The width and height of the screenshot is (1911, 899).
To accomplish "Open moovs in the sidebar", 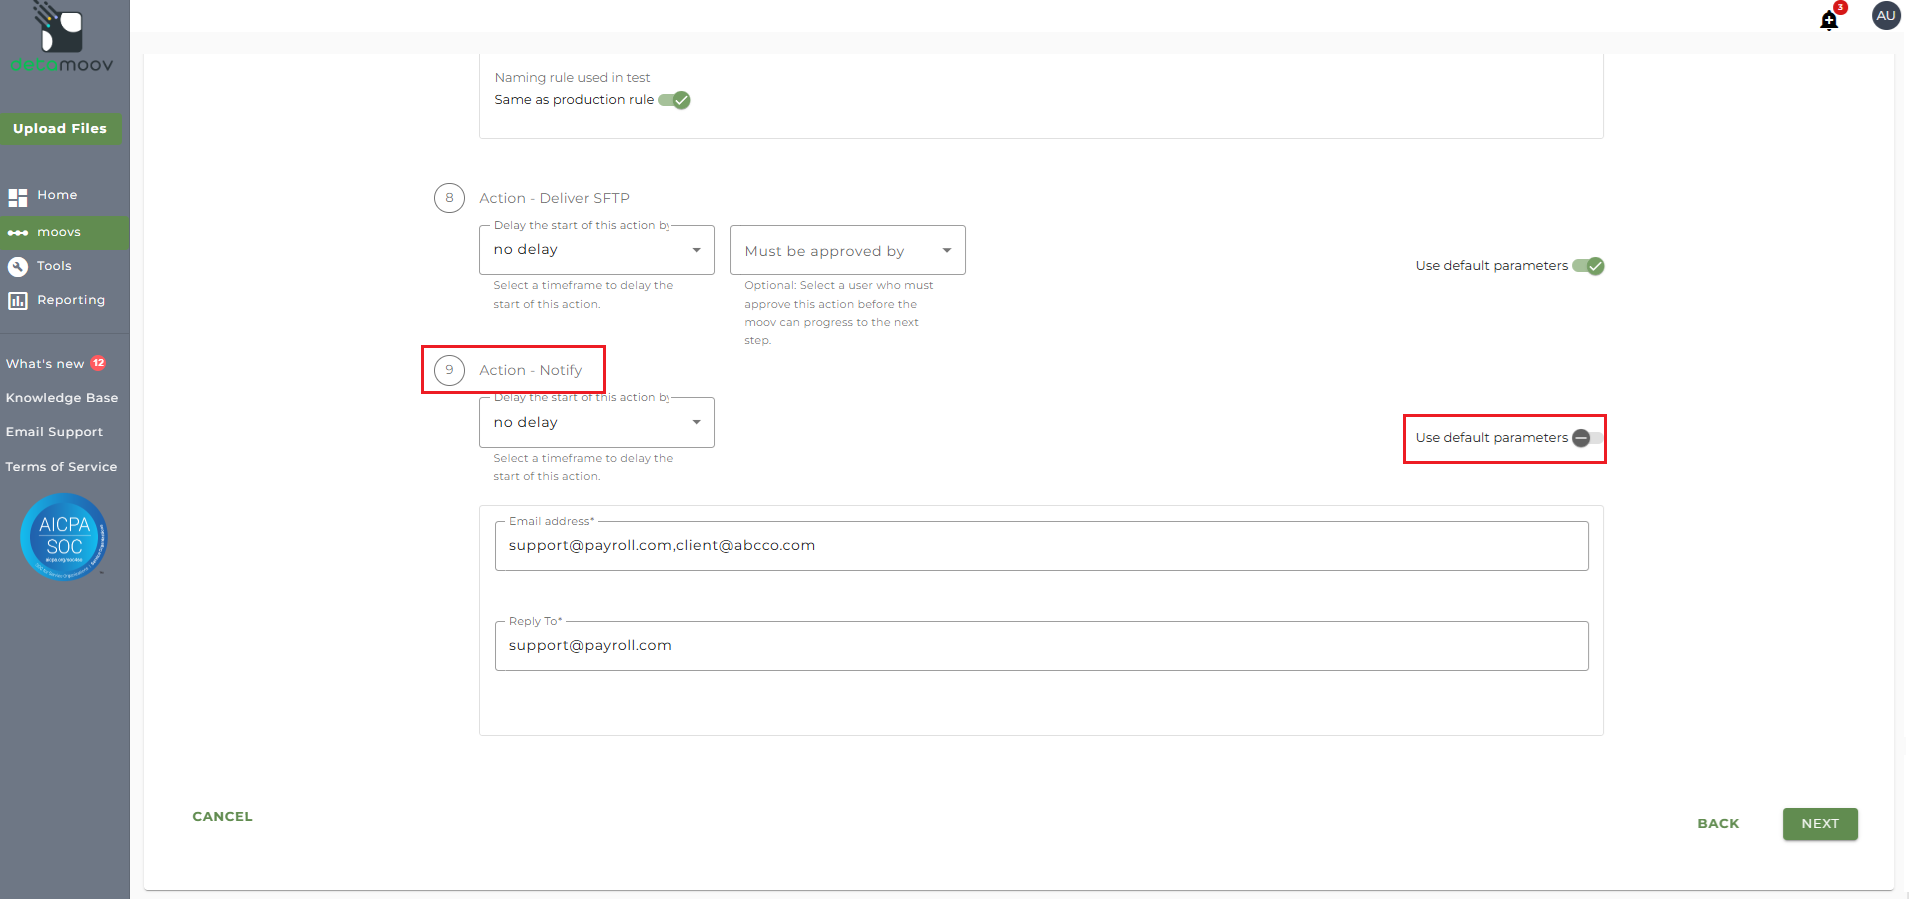I will 59,232.
